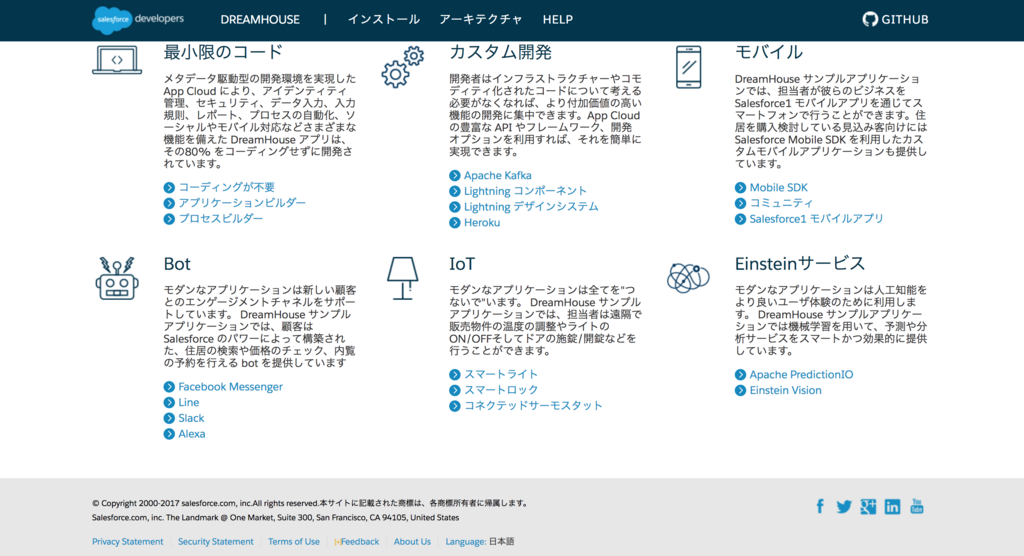The width and height of the screenshot is (1024, 556).
Task: Open the Google Plus footer icon
Action: tap(868, 506)
